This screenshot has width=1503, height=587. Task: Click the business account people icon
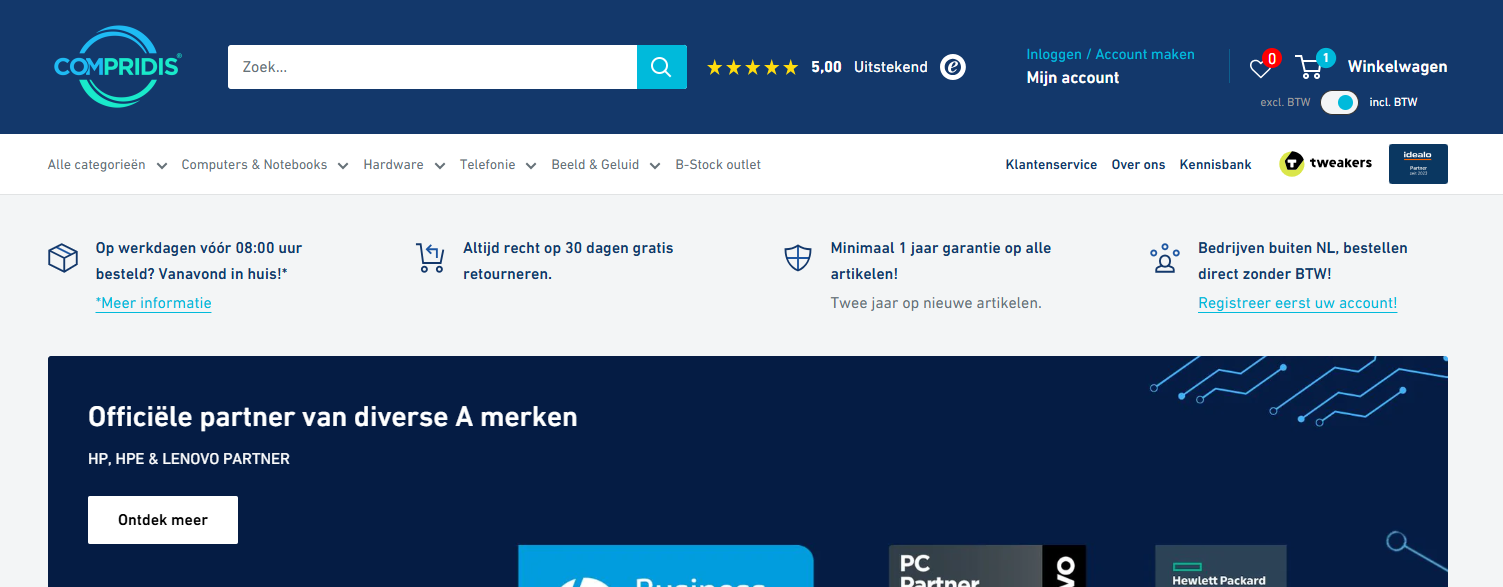(x=1164, y=257)
